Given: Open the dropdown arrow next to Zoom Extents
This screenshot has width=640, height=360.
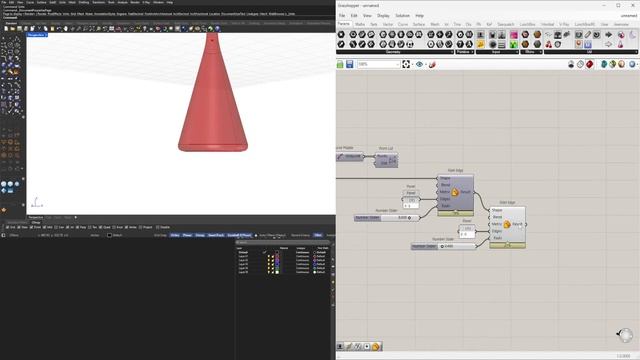Looking at the screenshot, I should click(x=412, y=64).
